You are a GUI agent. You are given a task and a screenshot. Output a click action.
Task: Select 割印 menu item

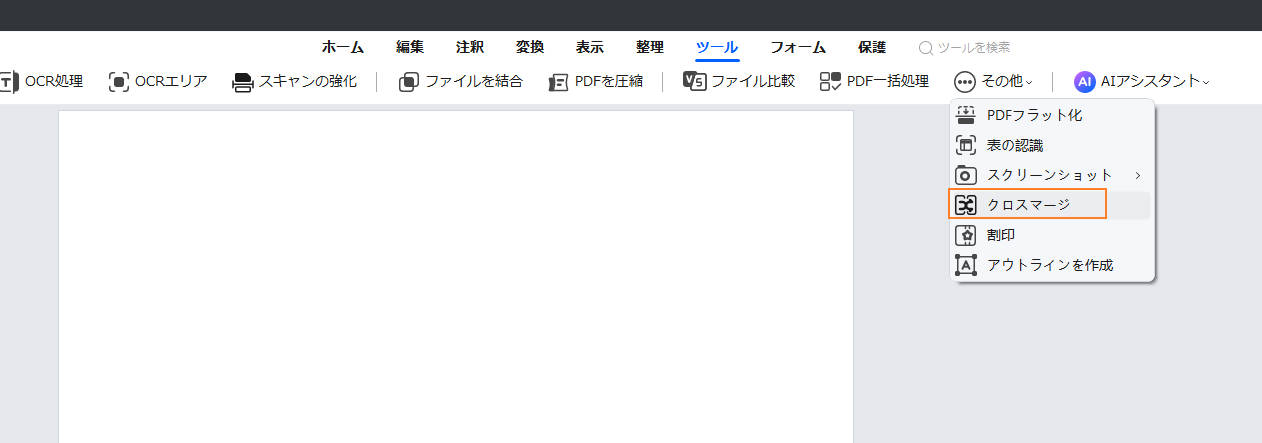pyautogui.click(x=1052, y=235)
